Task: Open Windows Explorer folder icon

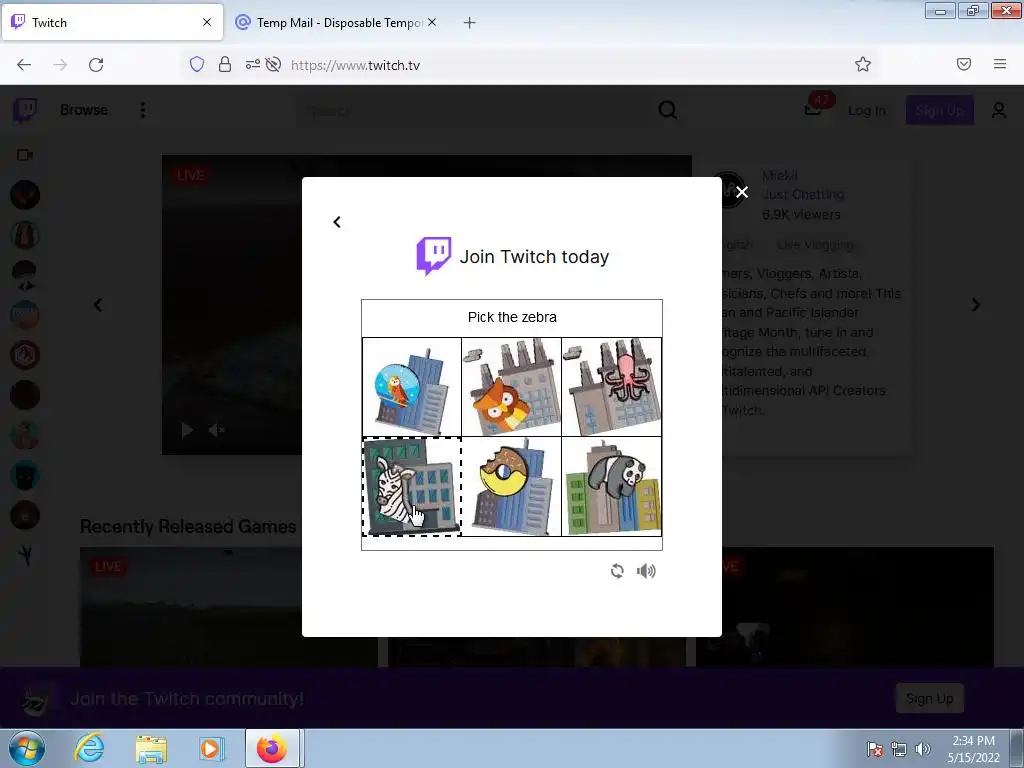Action: click(x=151, y=748)
